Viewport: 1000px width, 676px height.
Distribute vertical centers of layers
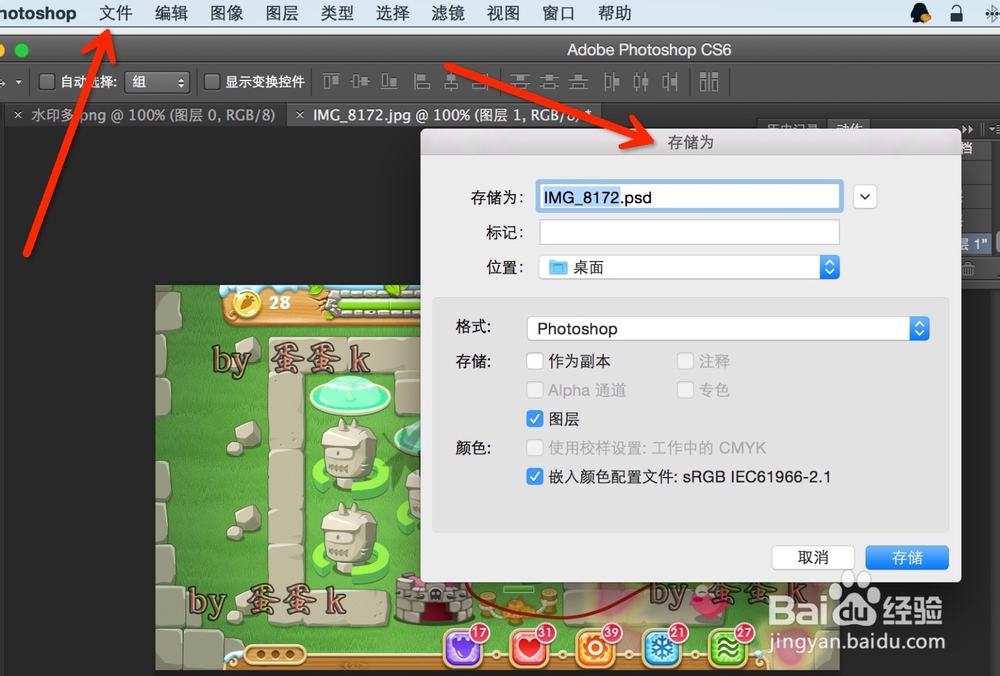(549, 82)
